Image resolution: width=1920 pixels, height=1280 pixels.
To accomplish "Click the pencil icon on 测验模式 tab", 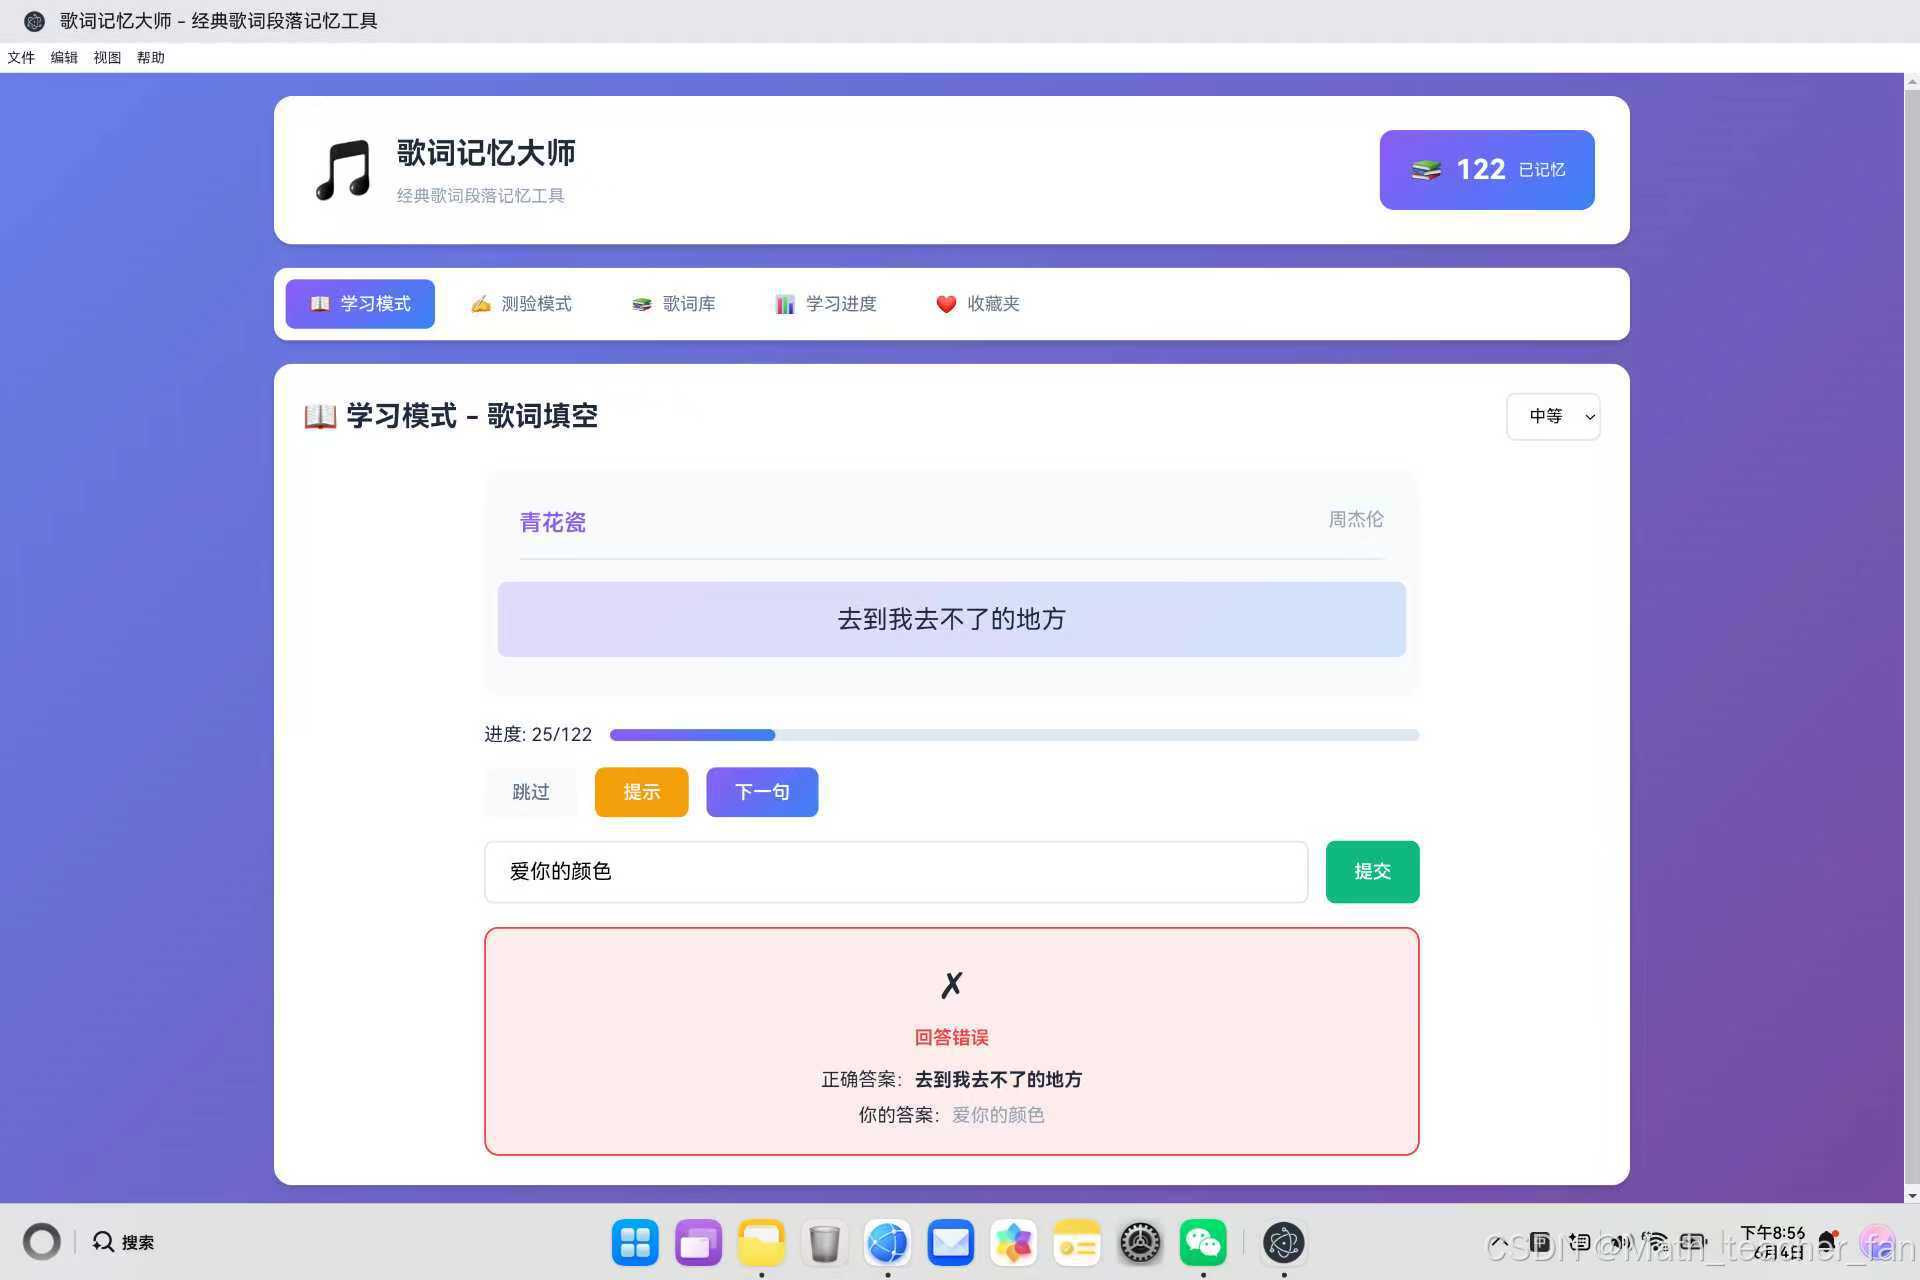I will coord(481,304).
